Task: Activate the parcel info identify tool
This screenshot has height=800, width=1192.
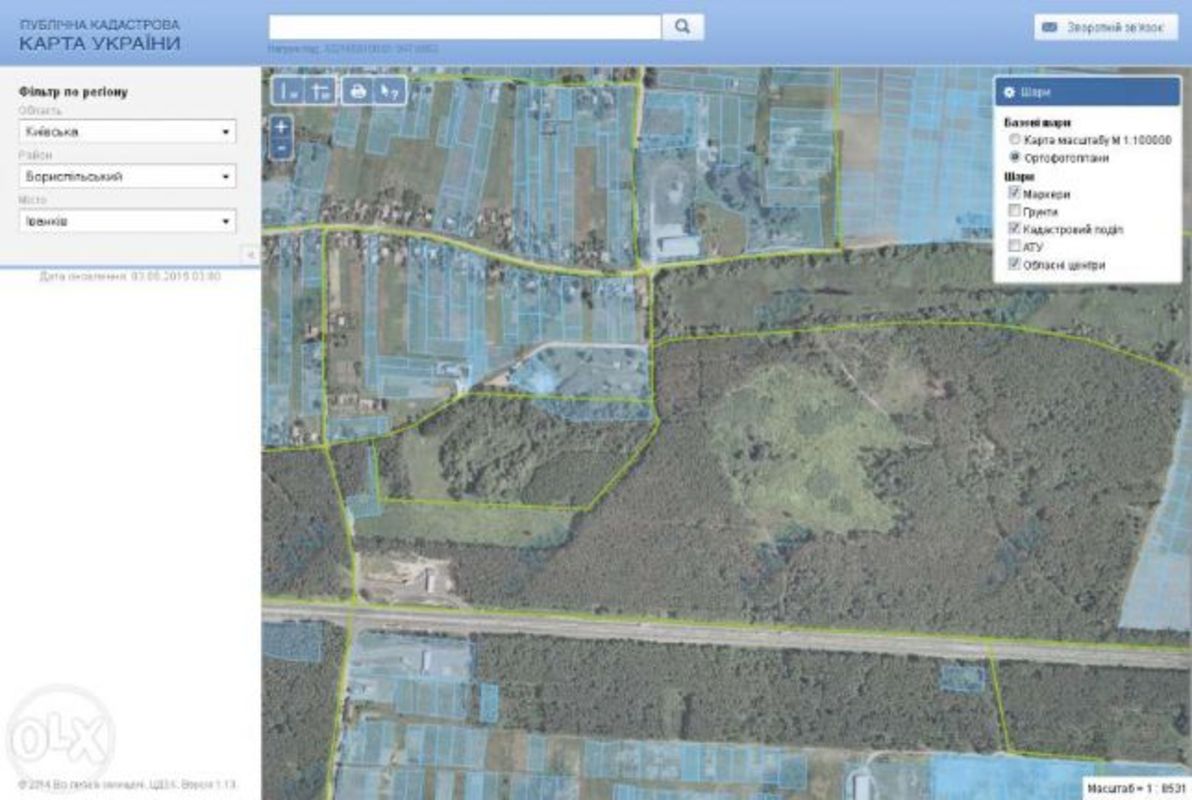Action: click(390, 91)
